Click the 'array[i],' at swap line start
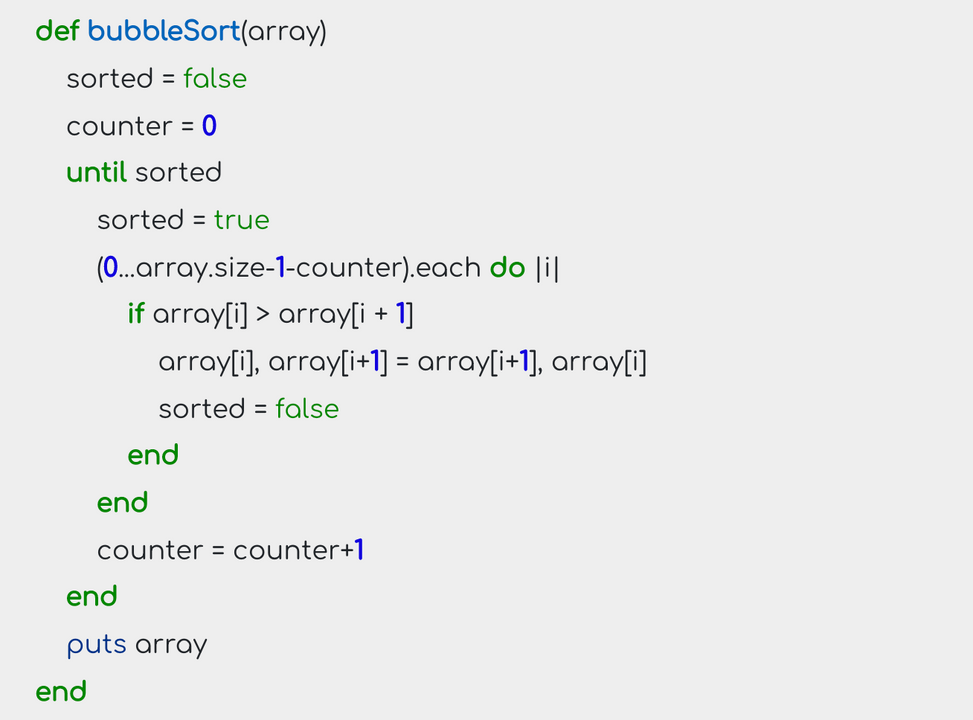 click(208, 362)
